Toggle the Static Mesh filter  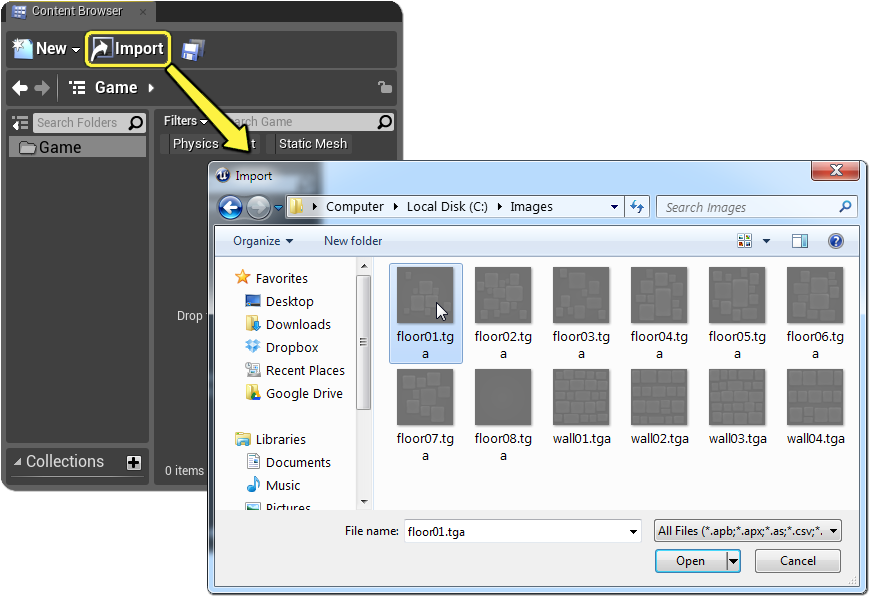(x=312, y=144)
